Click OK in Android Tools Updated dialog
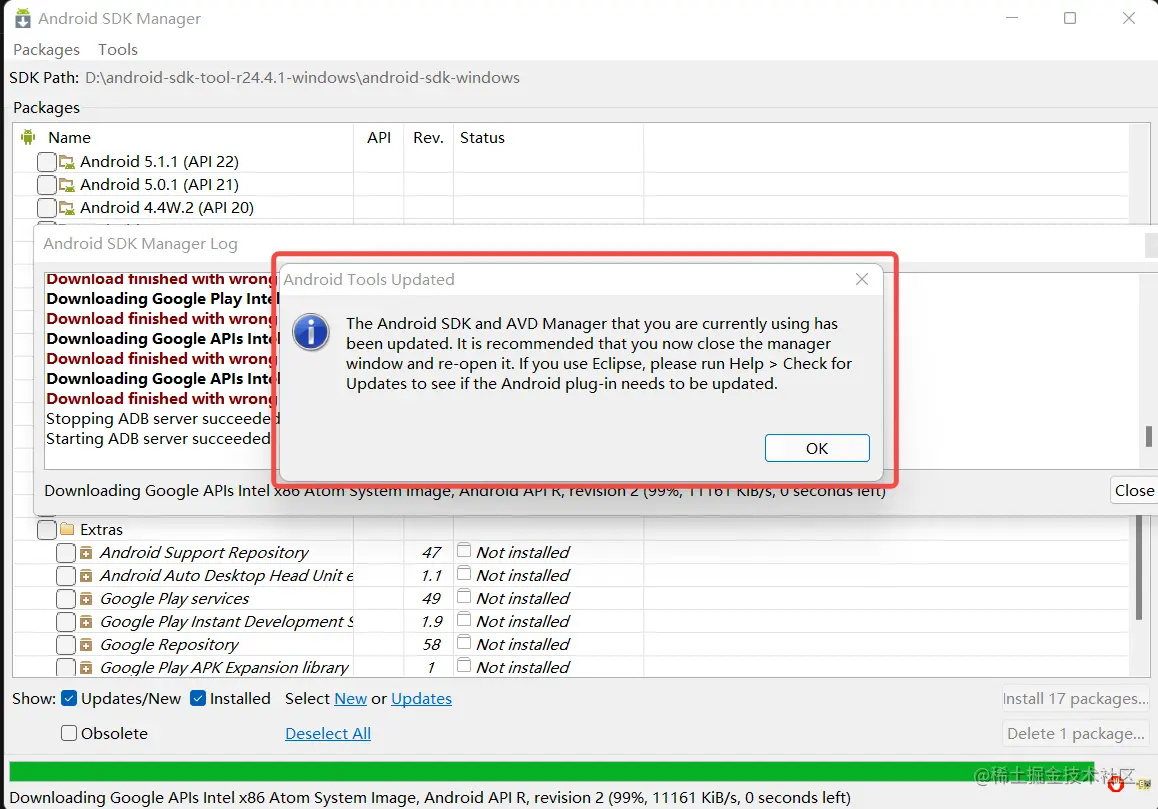The height and width of the screenshot is (809, 1158). click(x=817, y=448)
